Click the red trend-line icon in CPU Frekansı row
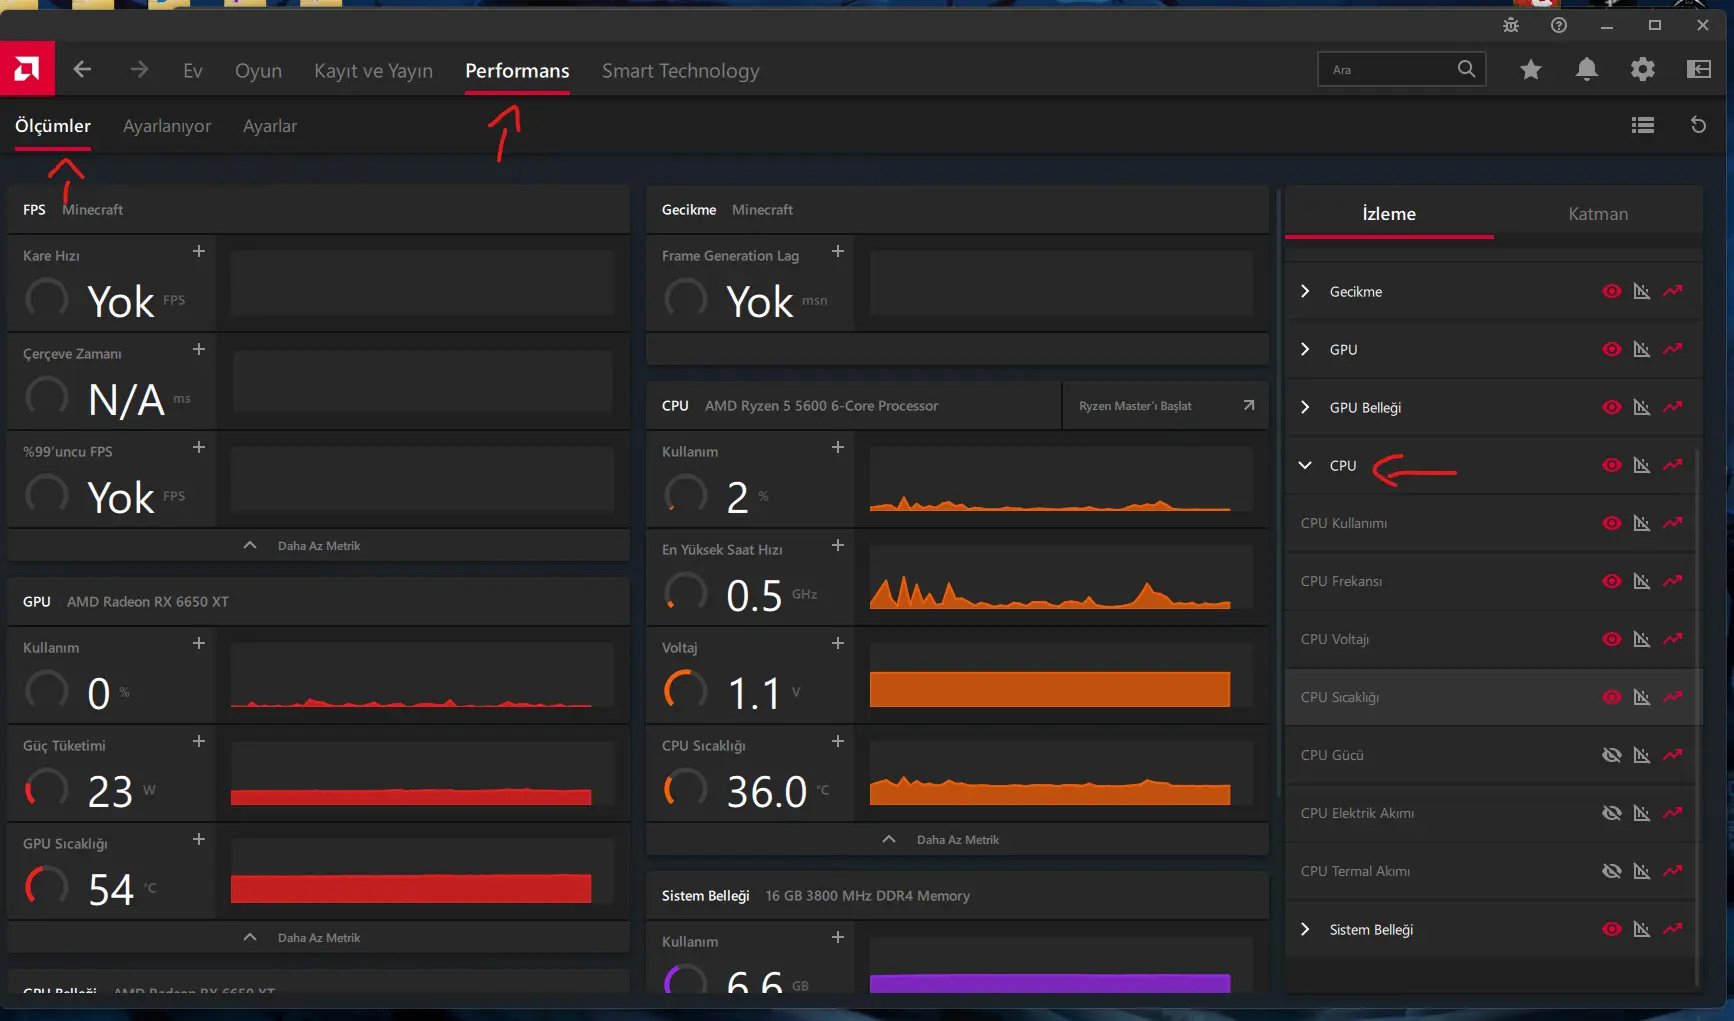Screen dimensions: 1734x1021 pos(1673,581)
